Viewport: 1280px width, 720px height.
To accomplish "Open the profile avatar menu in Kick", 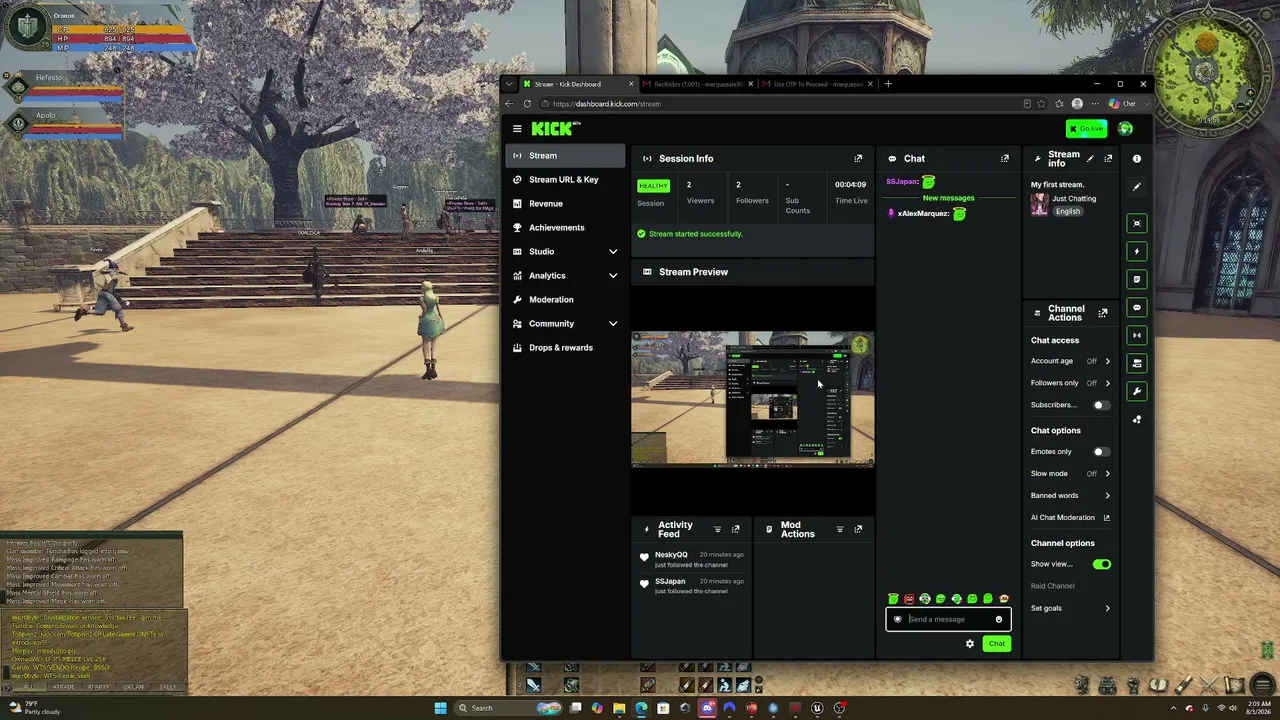I will click(x=1126, y=128).
